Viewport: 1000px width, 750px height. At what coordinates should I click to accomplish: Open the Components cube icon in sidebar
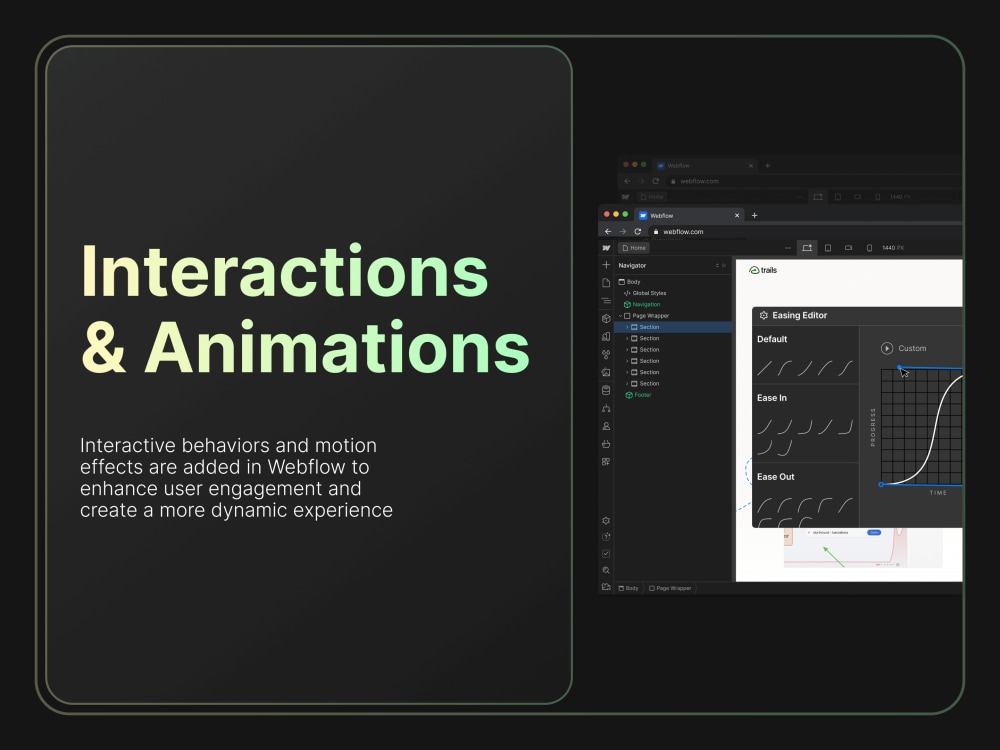[606, 318]
